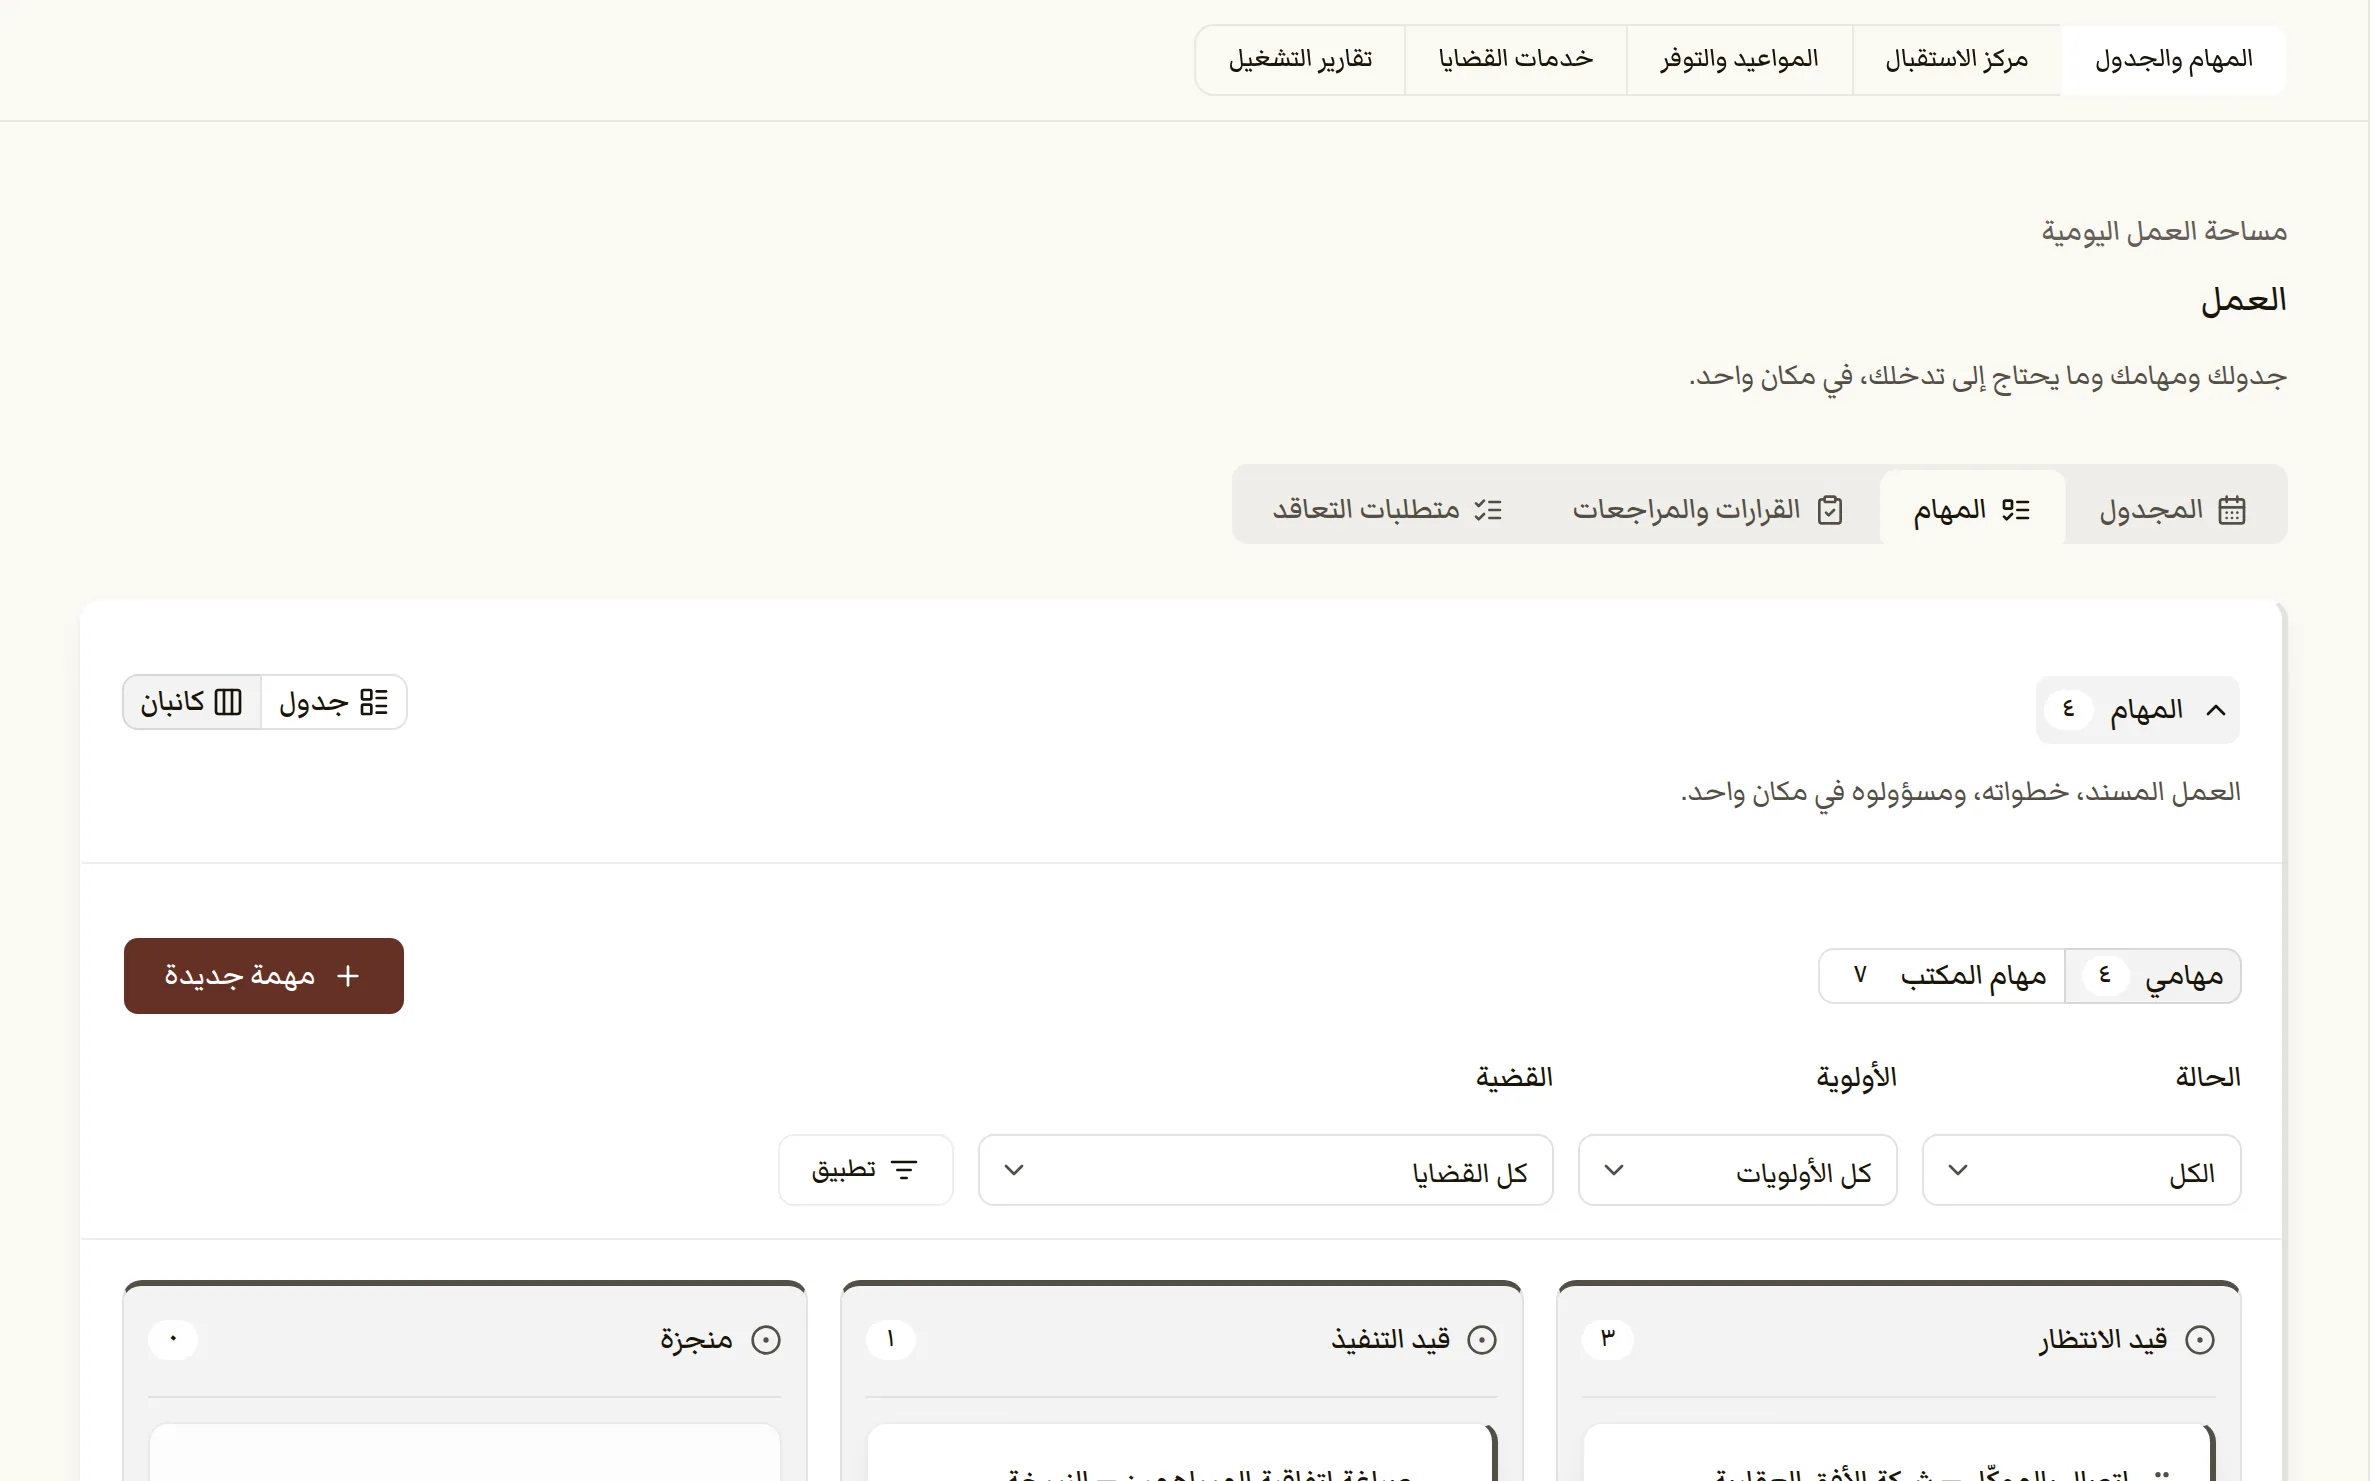This screenshot has width=2370, height=1481.
Task: Click the status circle icon of منجزة
Action: pyautogui.click(x=766, y=1340)
